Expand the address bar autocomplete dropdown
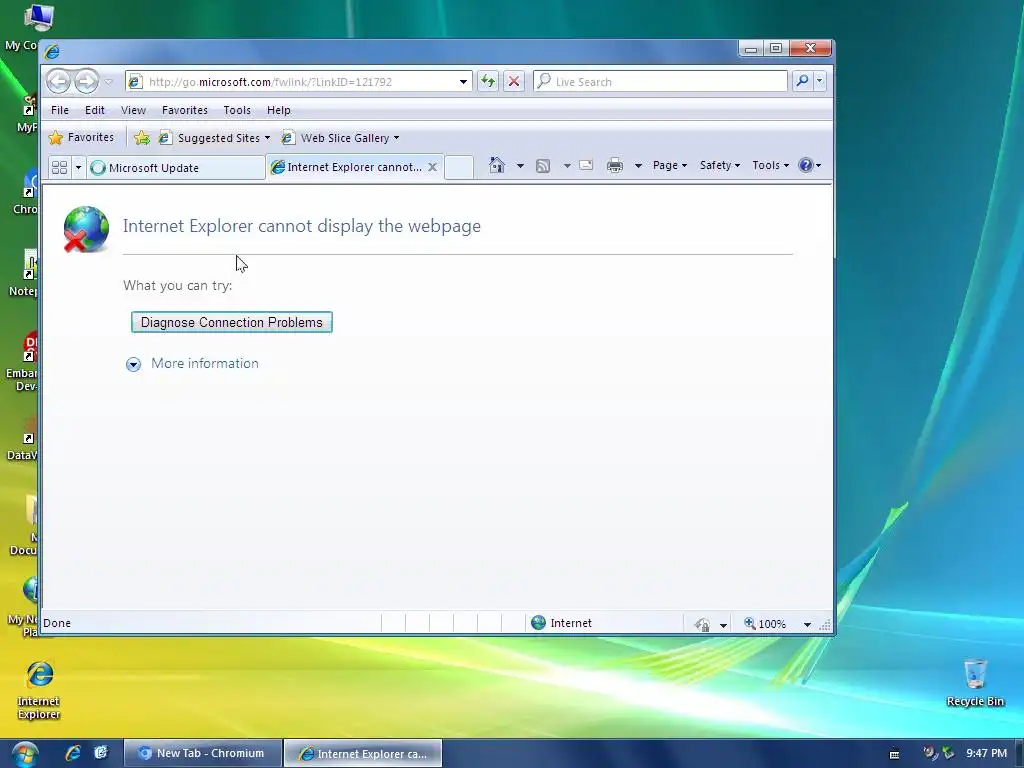This screenshot has width=1024, height=768. pos(463,82)
